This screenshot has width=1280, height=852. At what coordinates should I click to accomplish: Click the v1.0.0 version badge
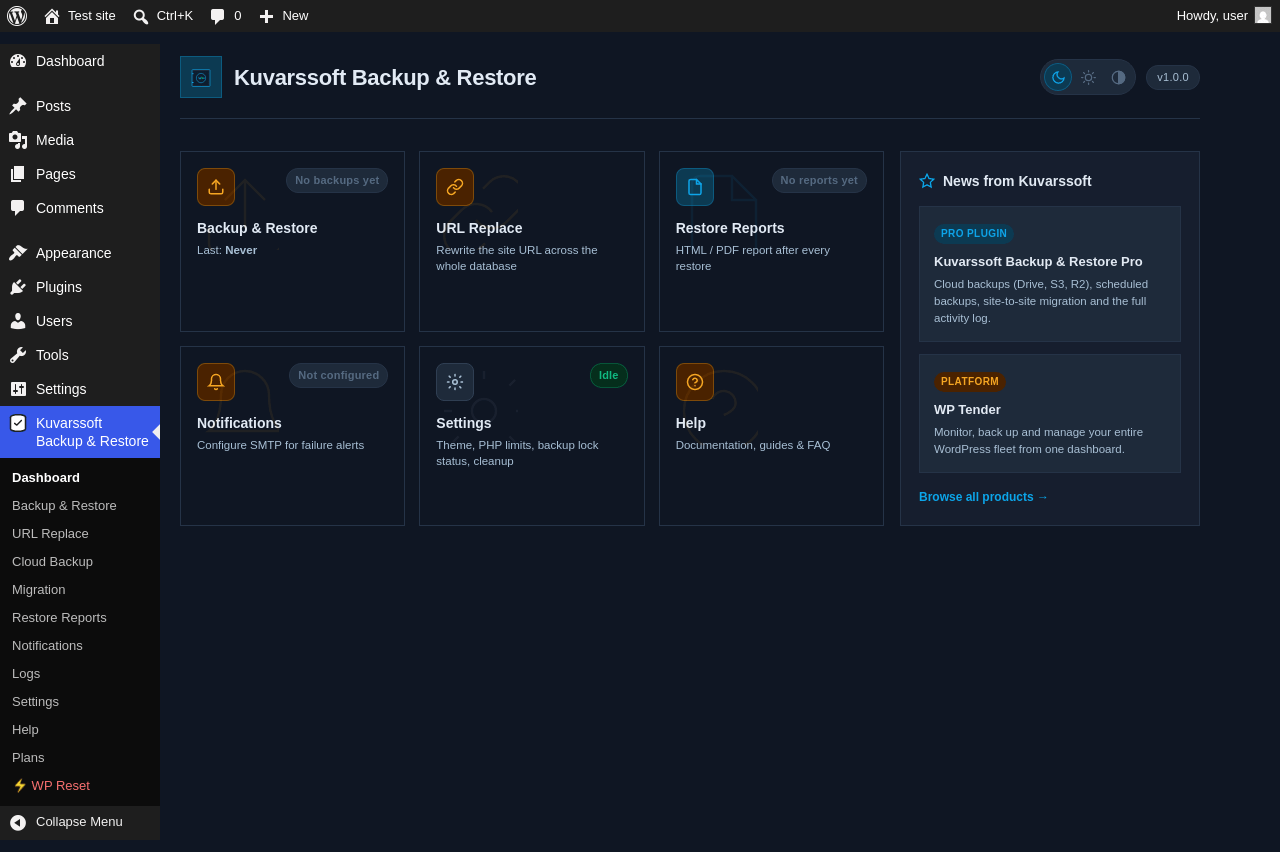1173,77
